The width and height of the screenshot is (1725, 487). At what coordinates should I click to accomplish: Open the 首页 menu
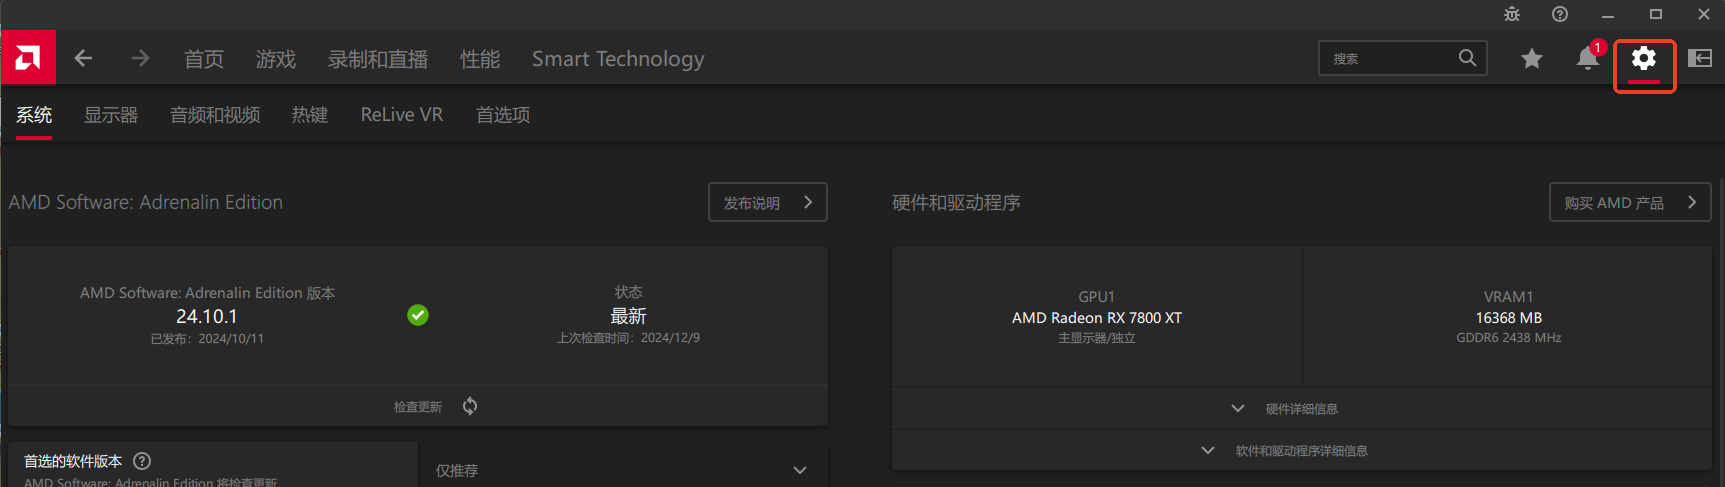point(204,59)
